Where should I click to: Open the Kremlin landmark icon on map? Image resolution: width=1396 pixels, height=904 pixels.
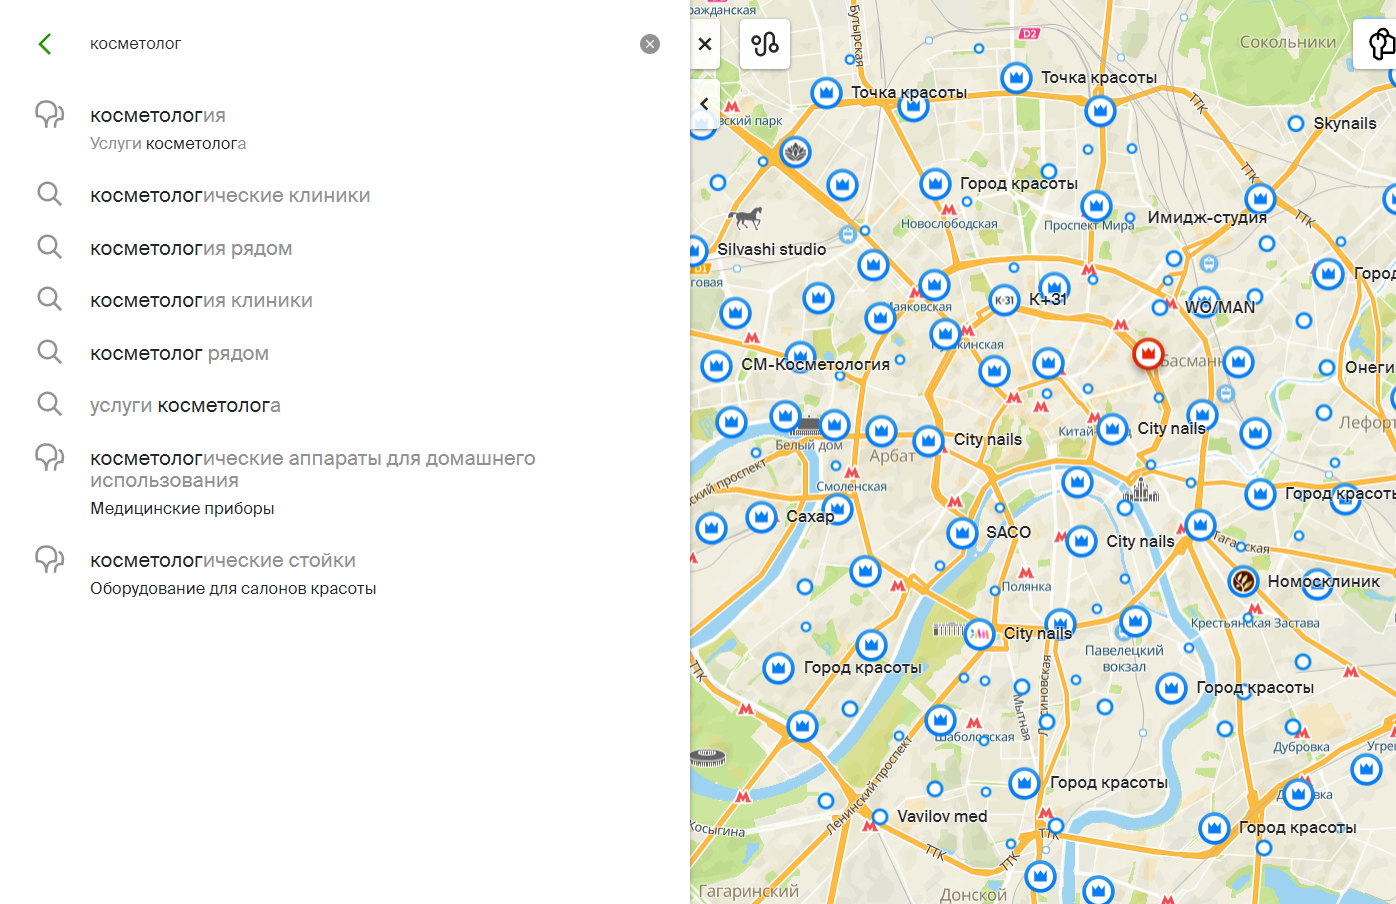pos(1140,489)
